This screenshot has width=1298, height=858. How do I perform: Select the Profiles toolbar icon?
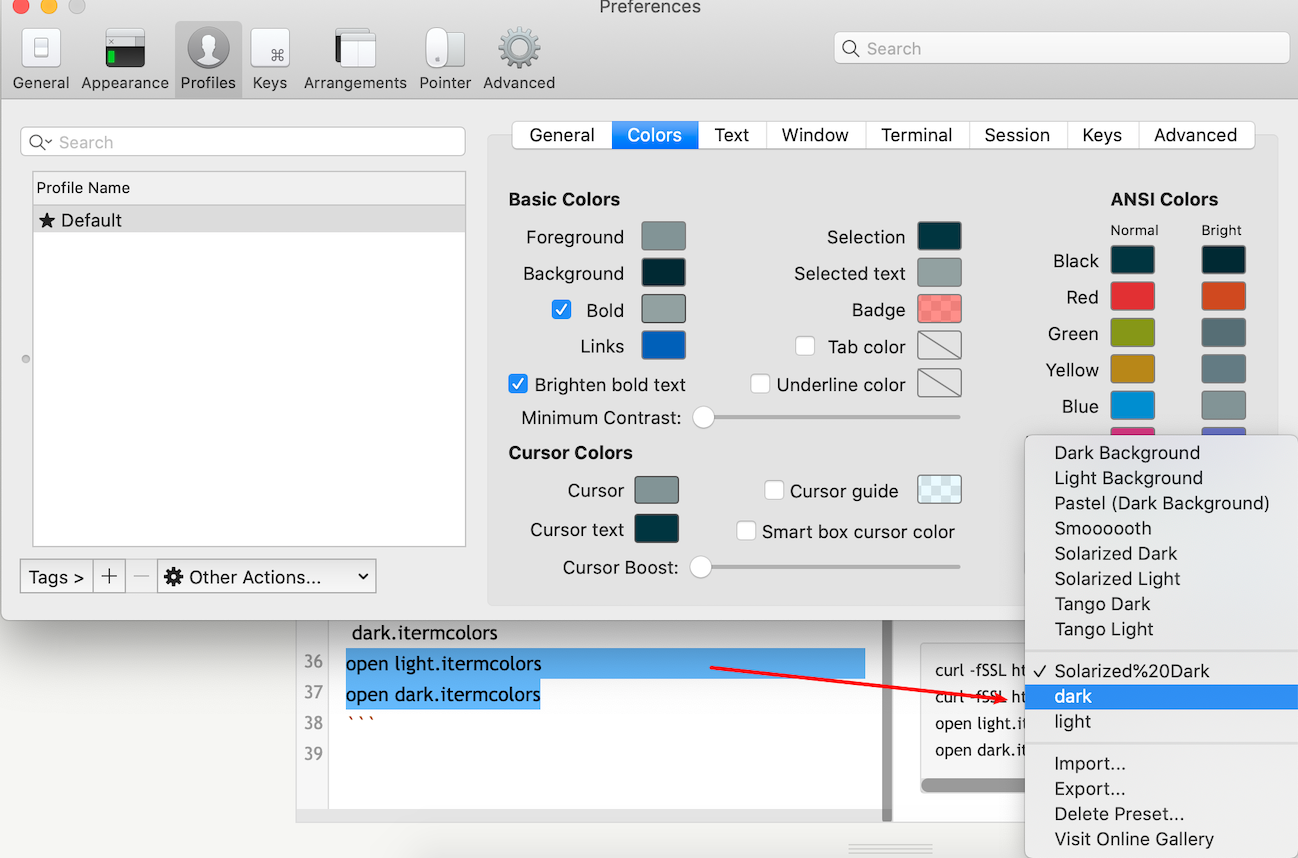(x=208, y=48)
